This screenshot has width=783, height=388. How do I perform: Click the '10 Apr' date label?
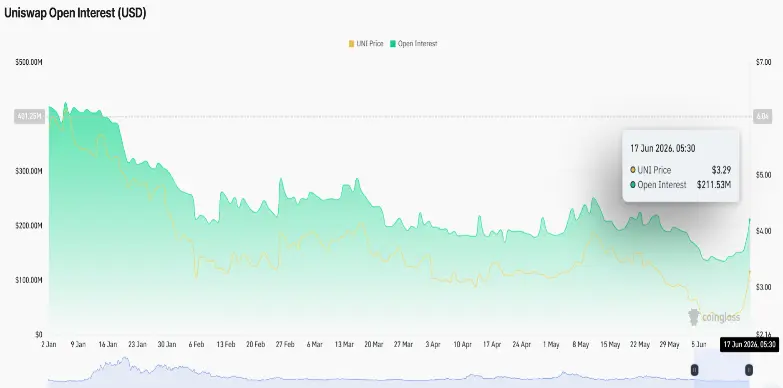(462, 345)
